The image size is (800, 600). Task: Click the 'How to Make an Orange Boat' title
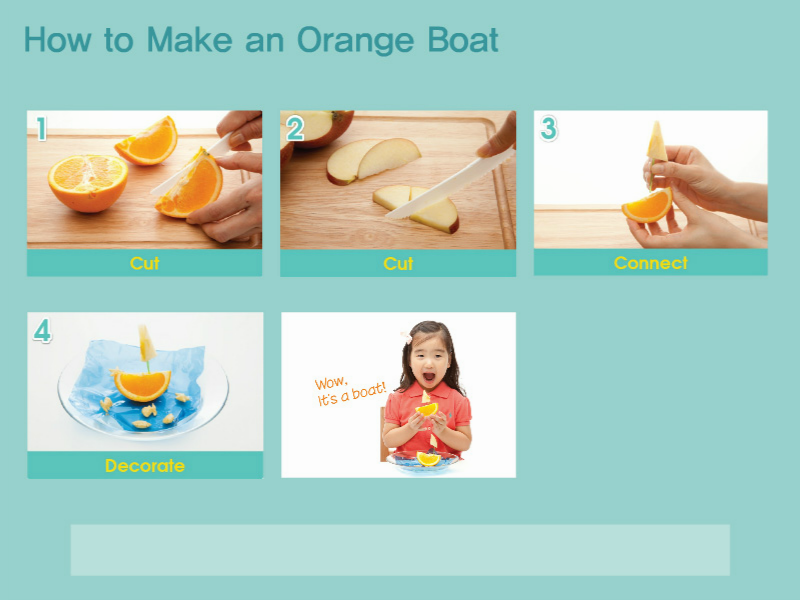point(261,40)
